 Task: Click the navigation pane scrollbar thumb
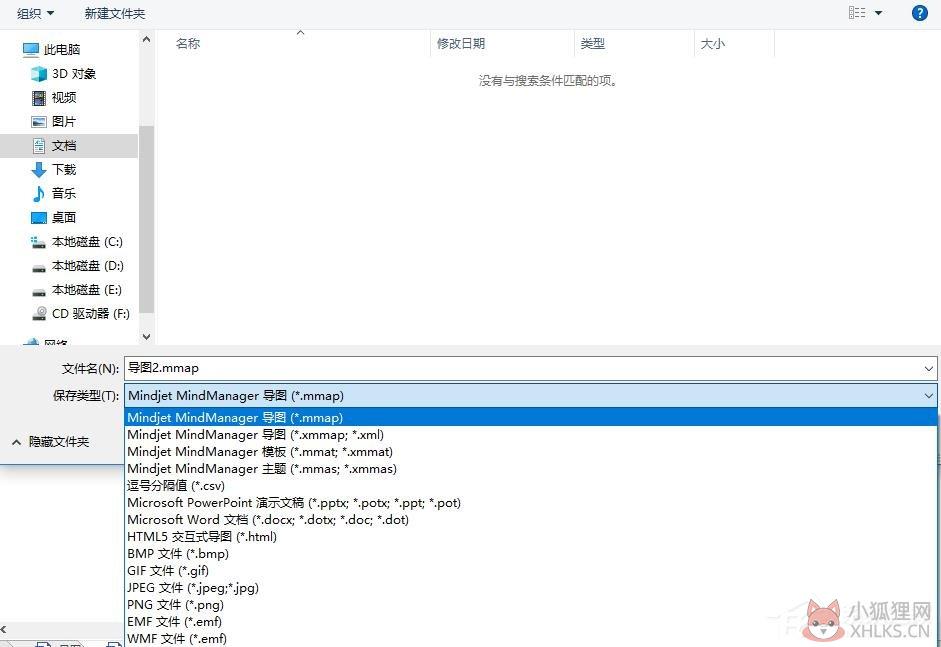click(146, 219)
